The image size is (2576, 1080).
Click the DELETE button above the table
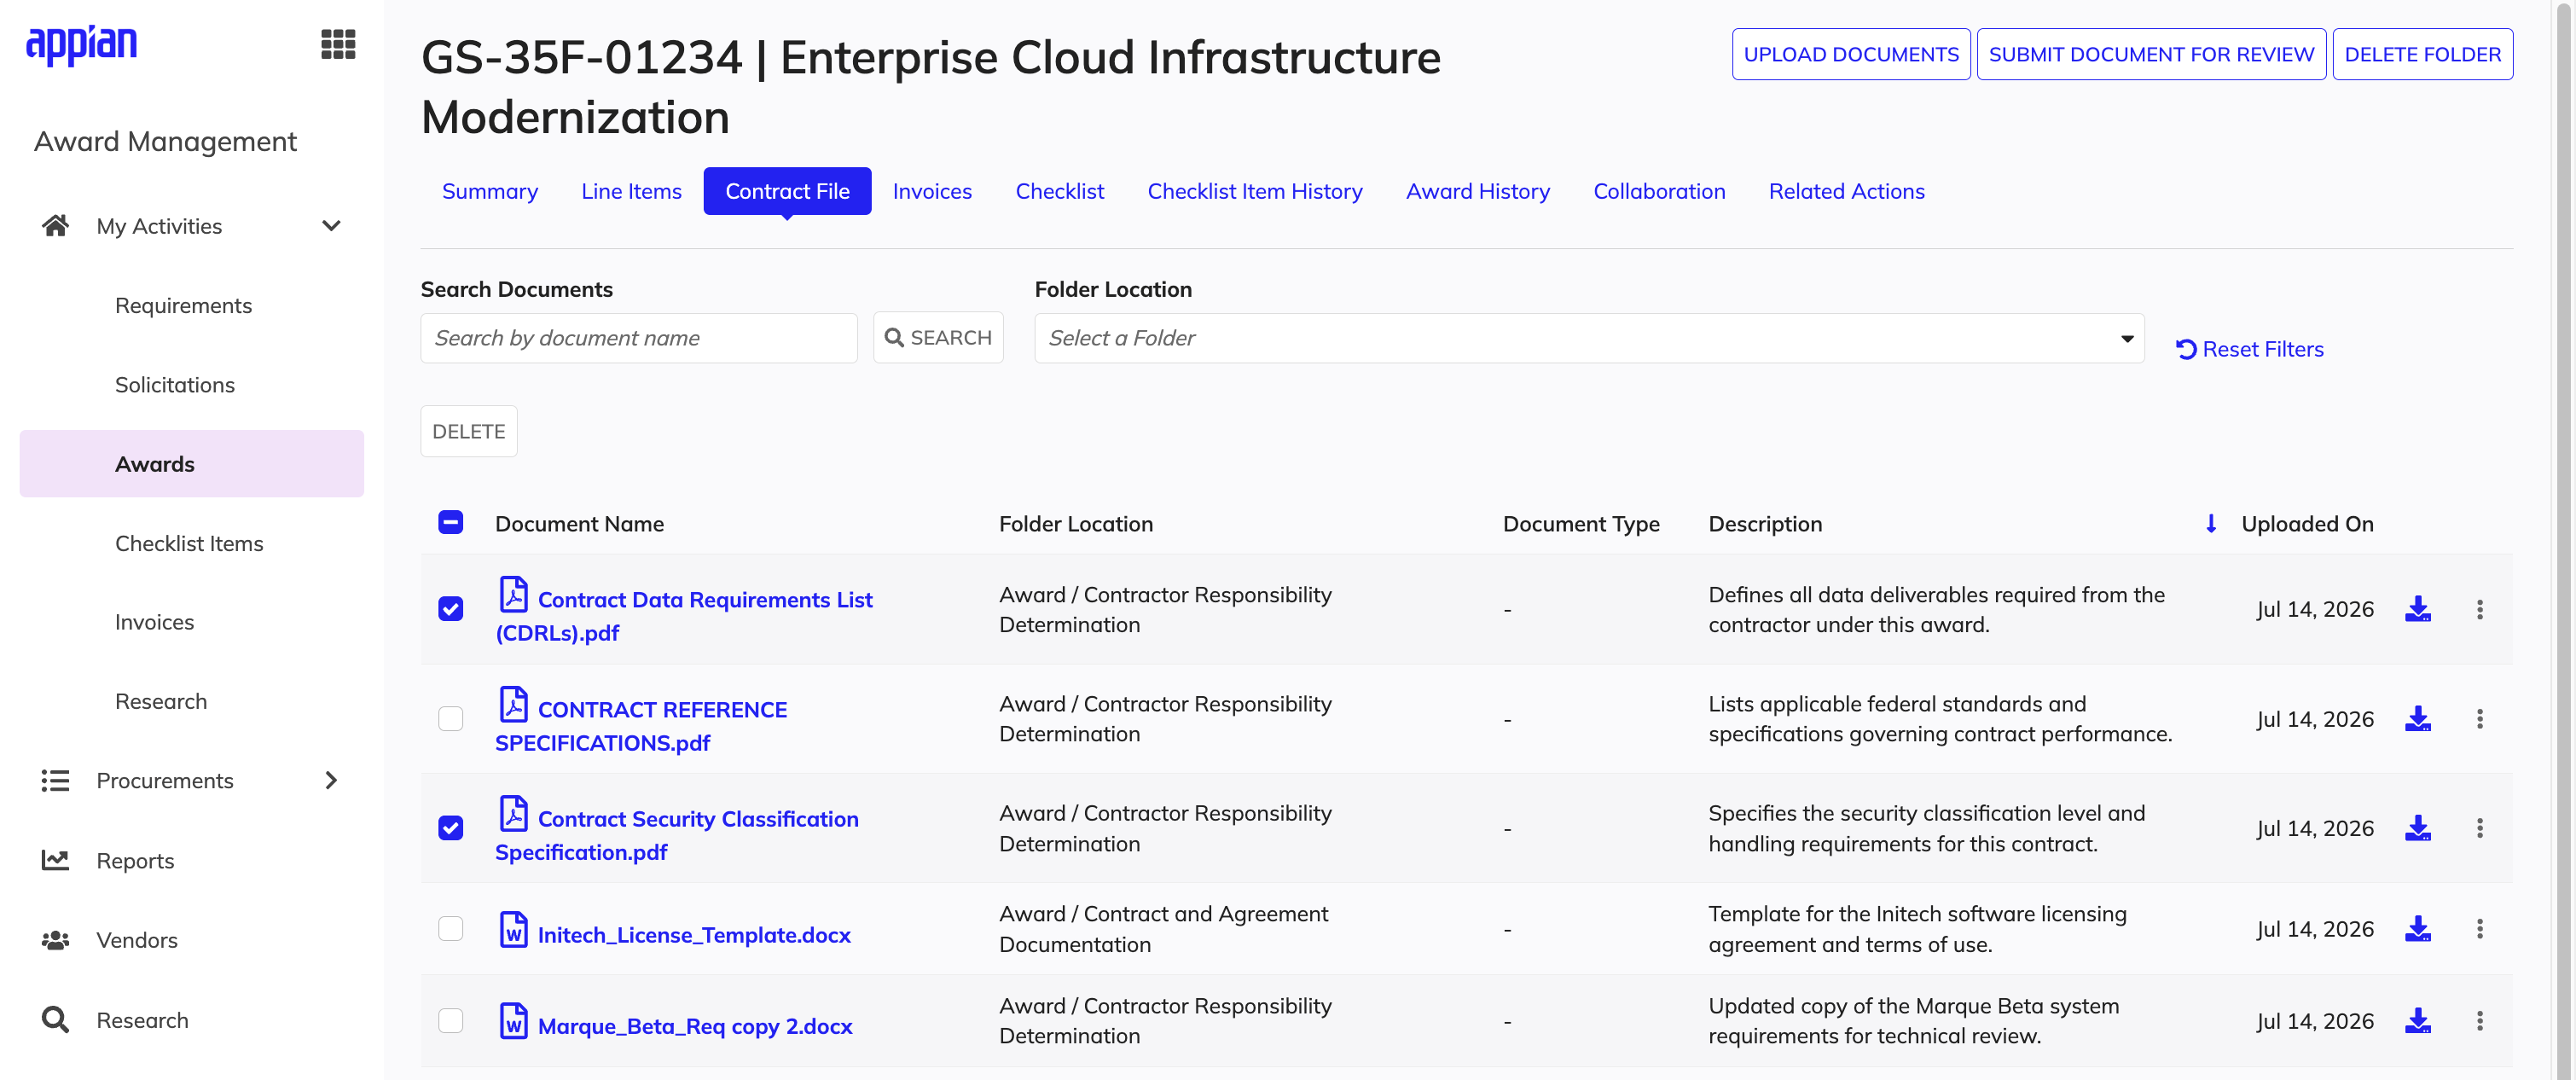[468, 431]
